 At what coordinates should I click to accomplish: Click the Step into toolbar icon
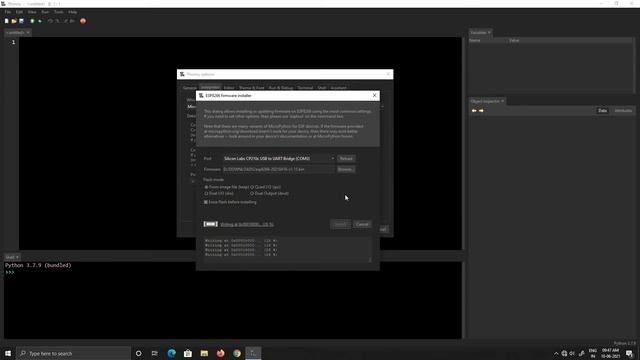pyautogui.click(x=58, y=21)
